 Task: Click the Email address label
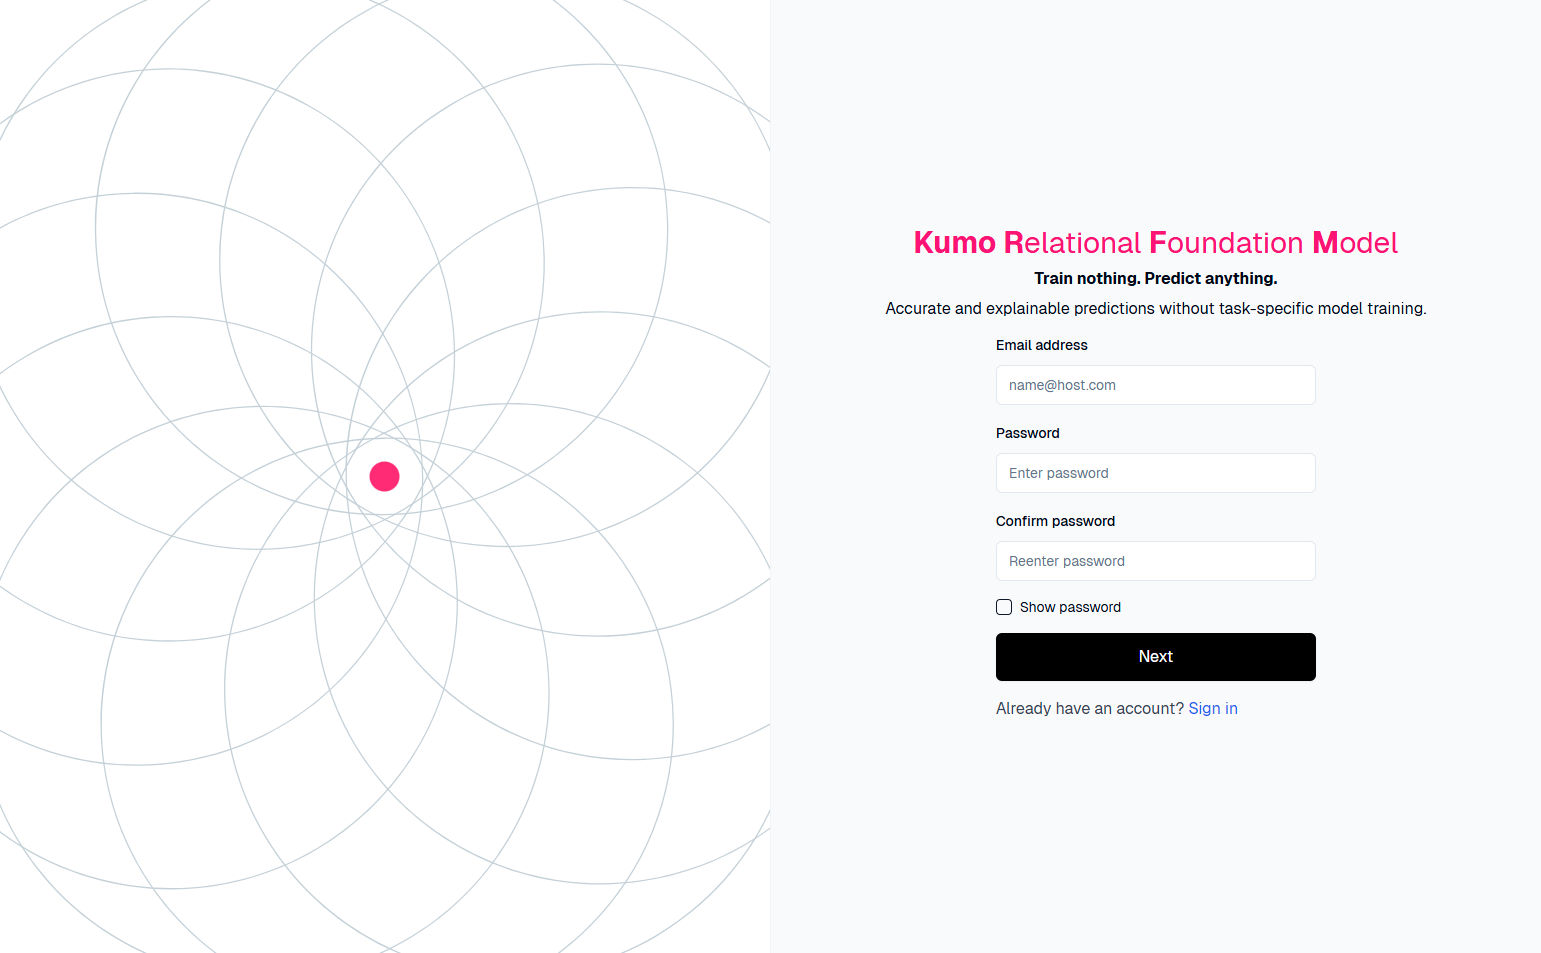pos(1041,345)
